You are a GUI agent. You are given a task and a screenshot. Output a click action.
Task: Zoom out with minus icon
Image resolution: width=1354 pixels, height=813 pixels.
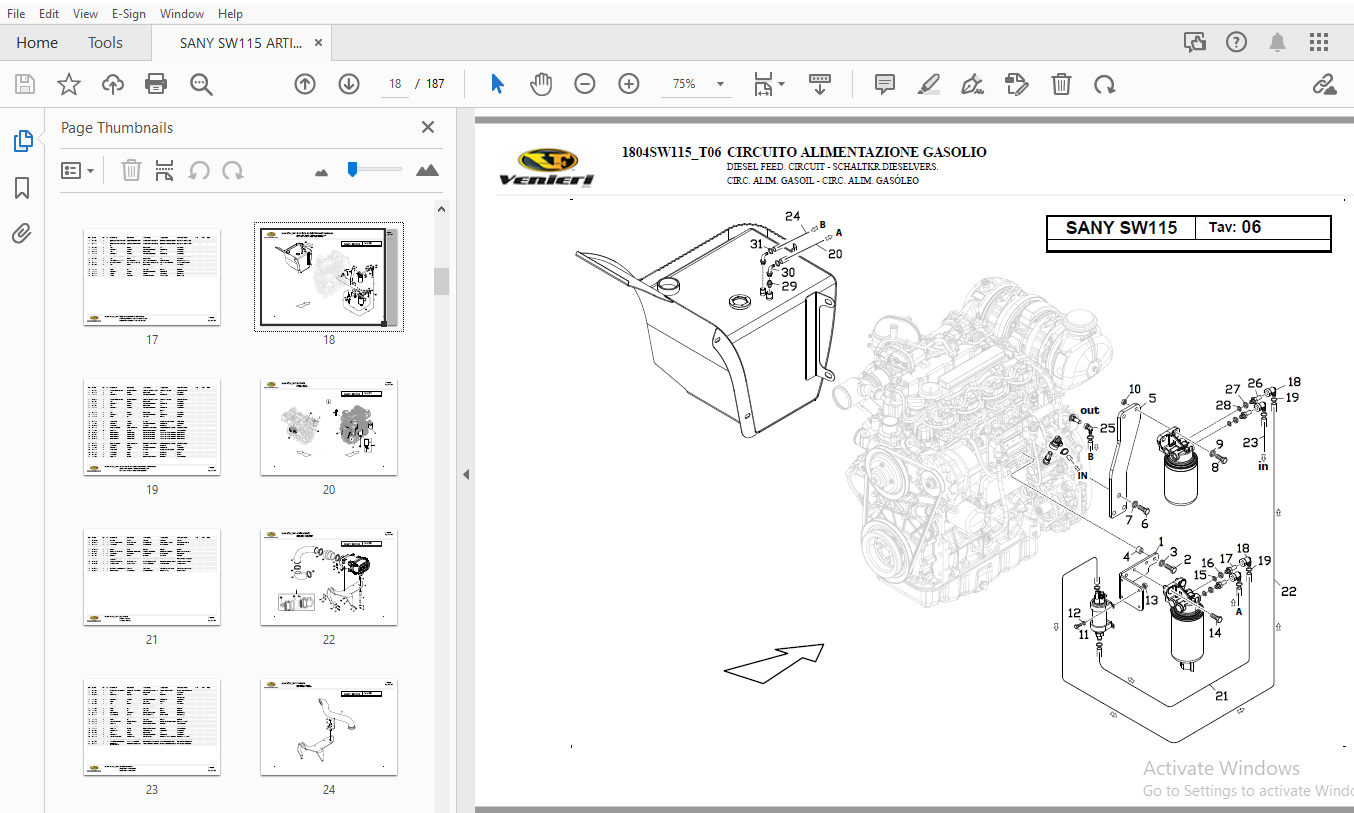pos(585,84)
